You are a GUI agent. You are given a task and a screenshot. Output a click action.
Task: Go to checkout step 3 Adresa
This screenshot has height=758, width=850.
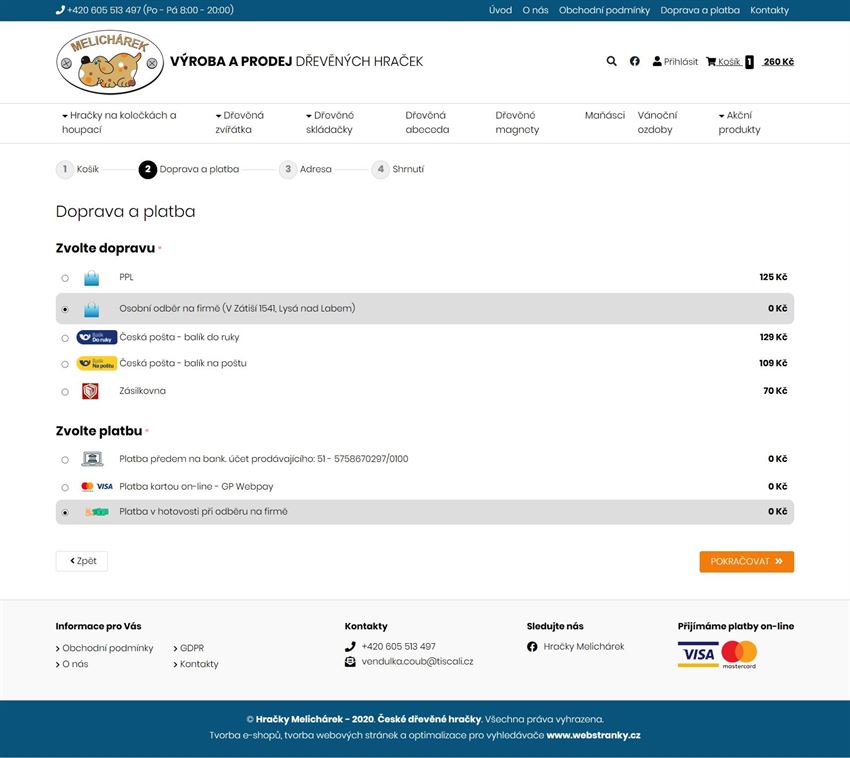tap(305, 169)
